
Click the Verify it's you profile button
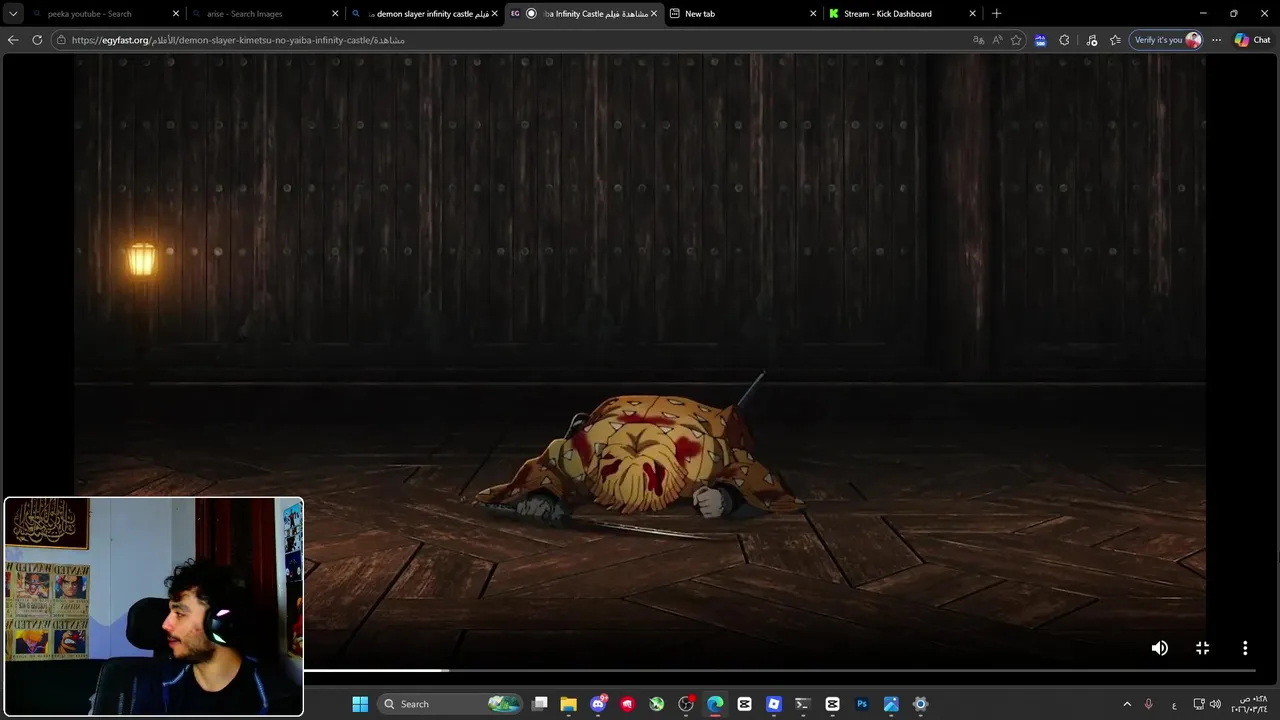point(1166,40)
